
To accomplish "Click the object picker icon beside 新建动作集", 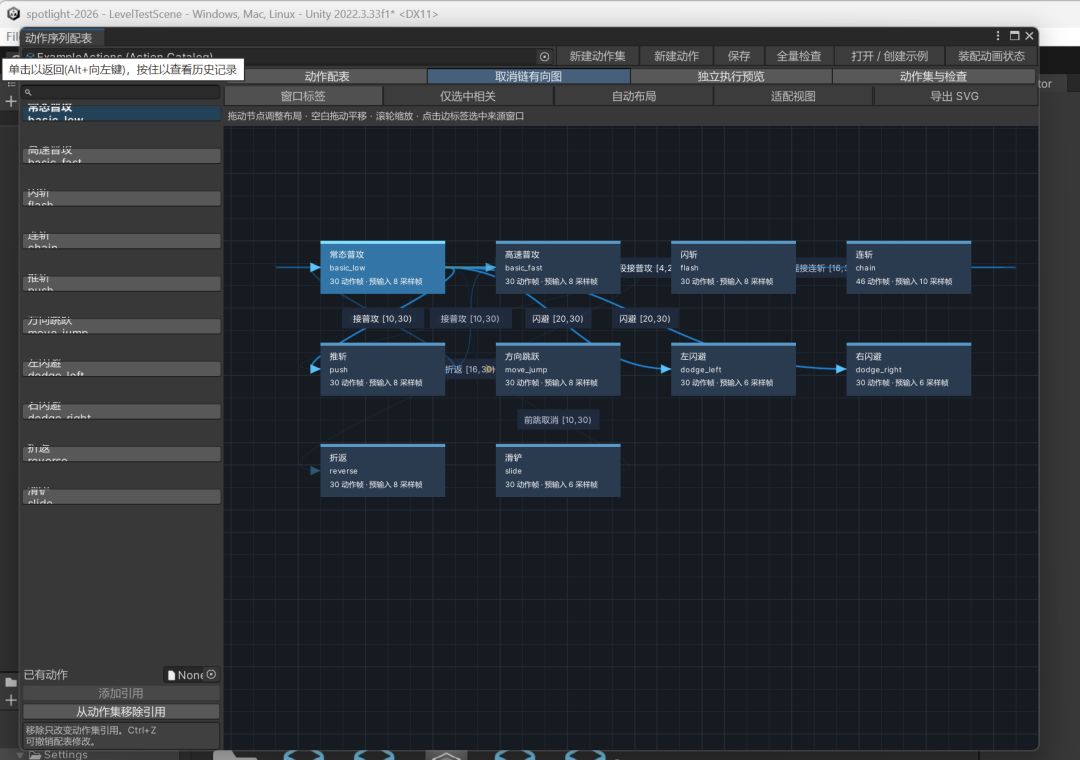I will 544,57.
